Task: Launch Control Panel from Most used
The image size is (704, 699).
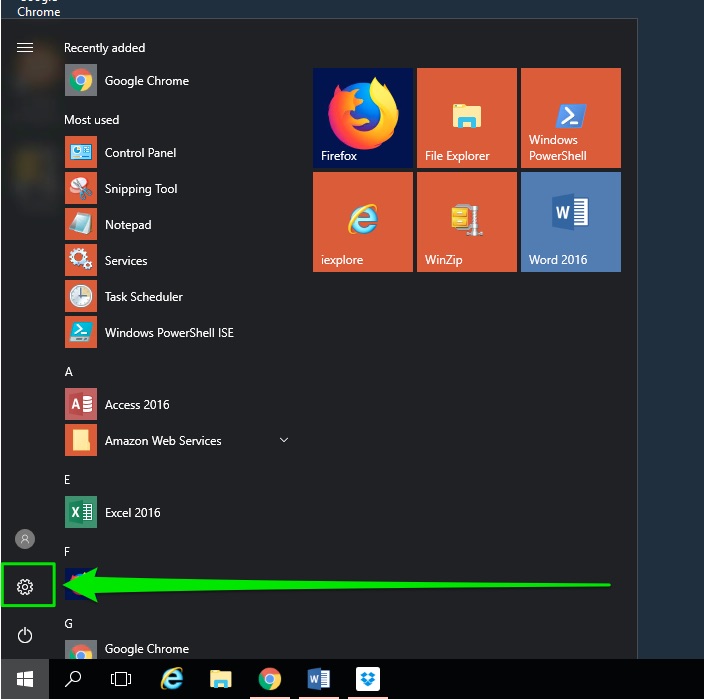Action: click(x=178, y=153)
